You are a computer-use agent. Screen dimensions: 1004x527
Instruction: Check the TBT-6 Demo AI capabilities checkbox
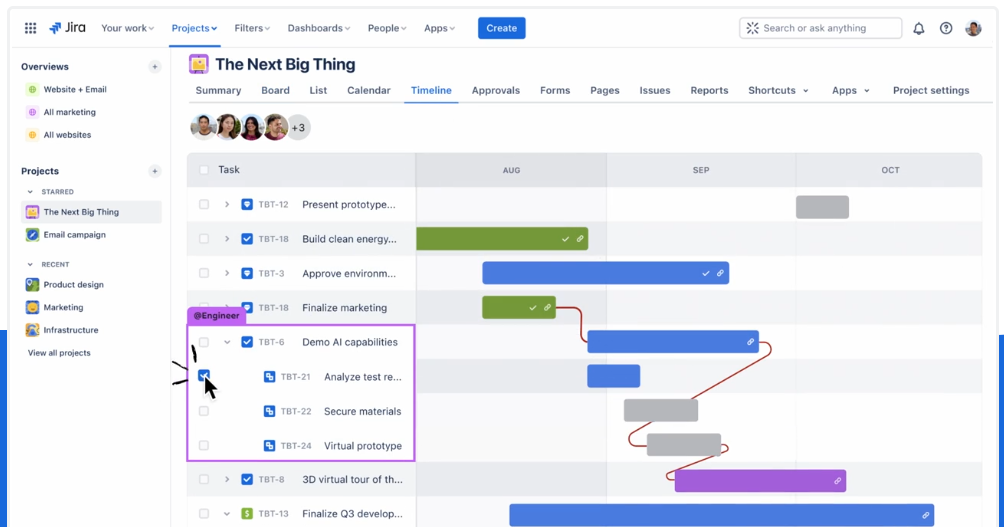coord(204,342)
